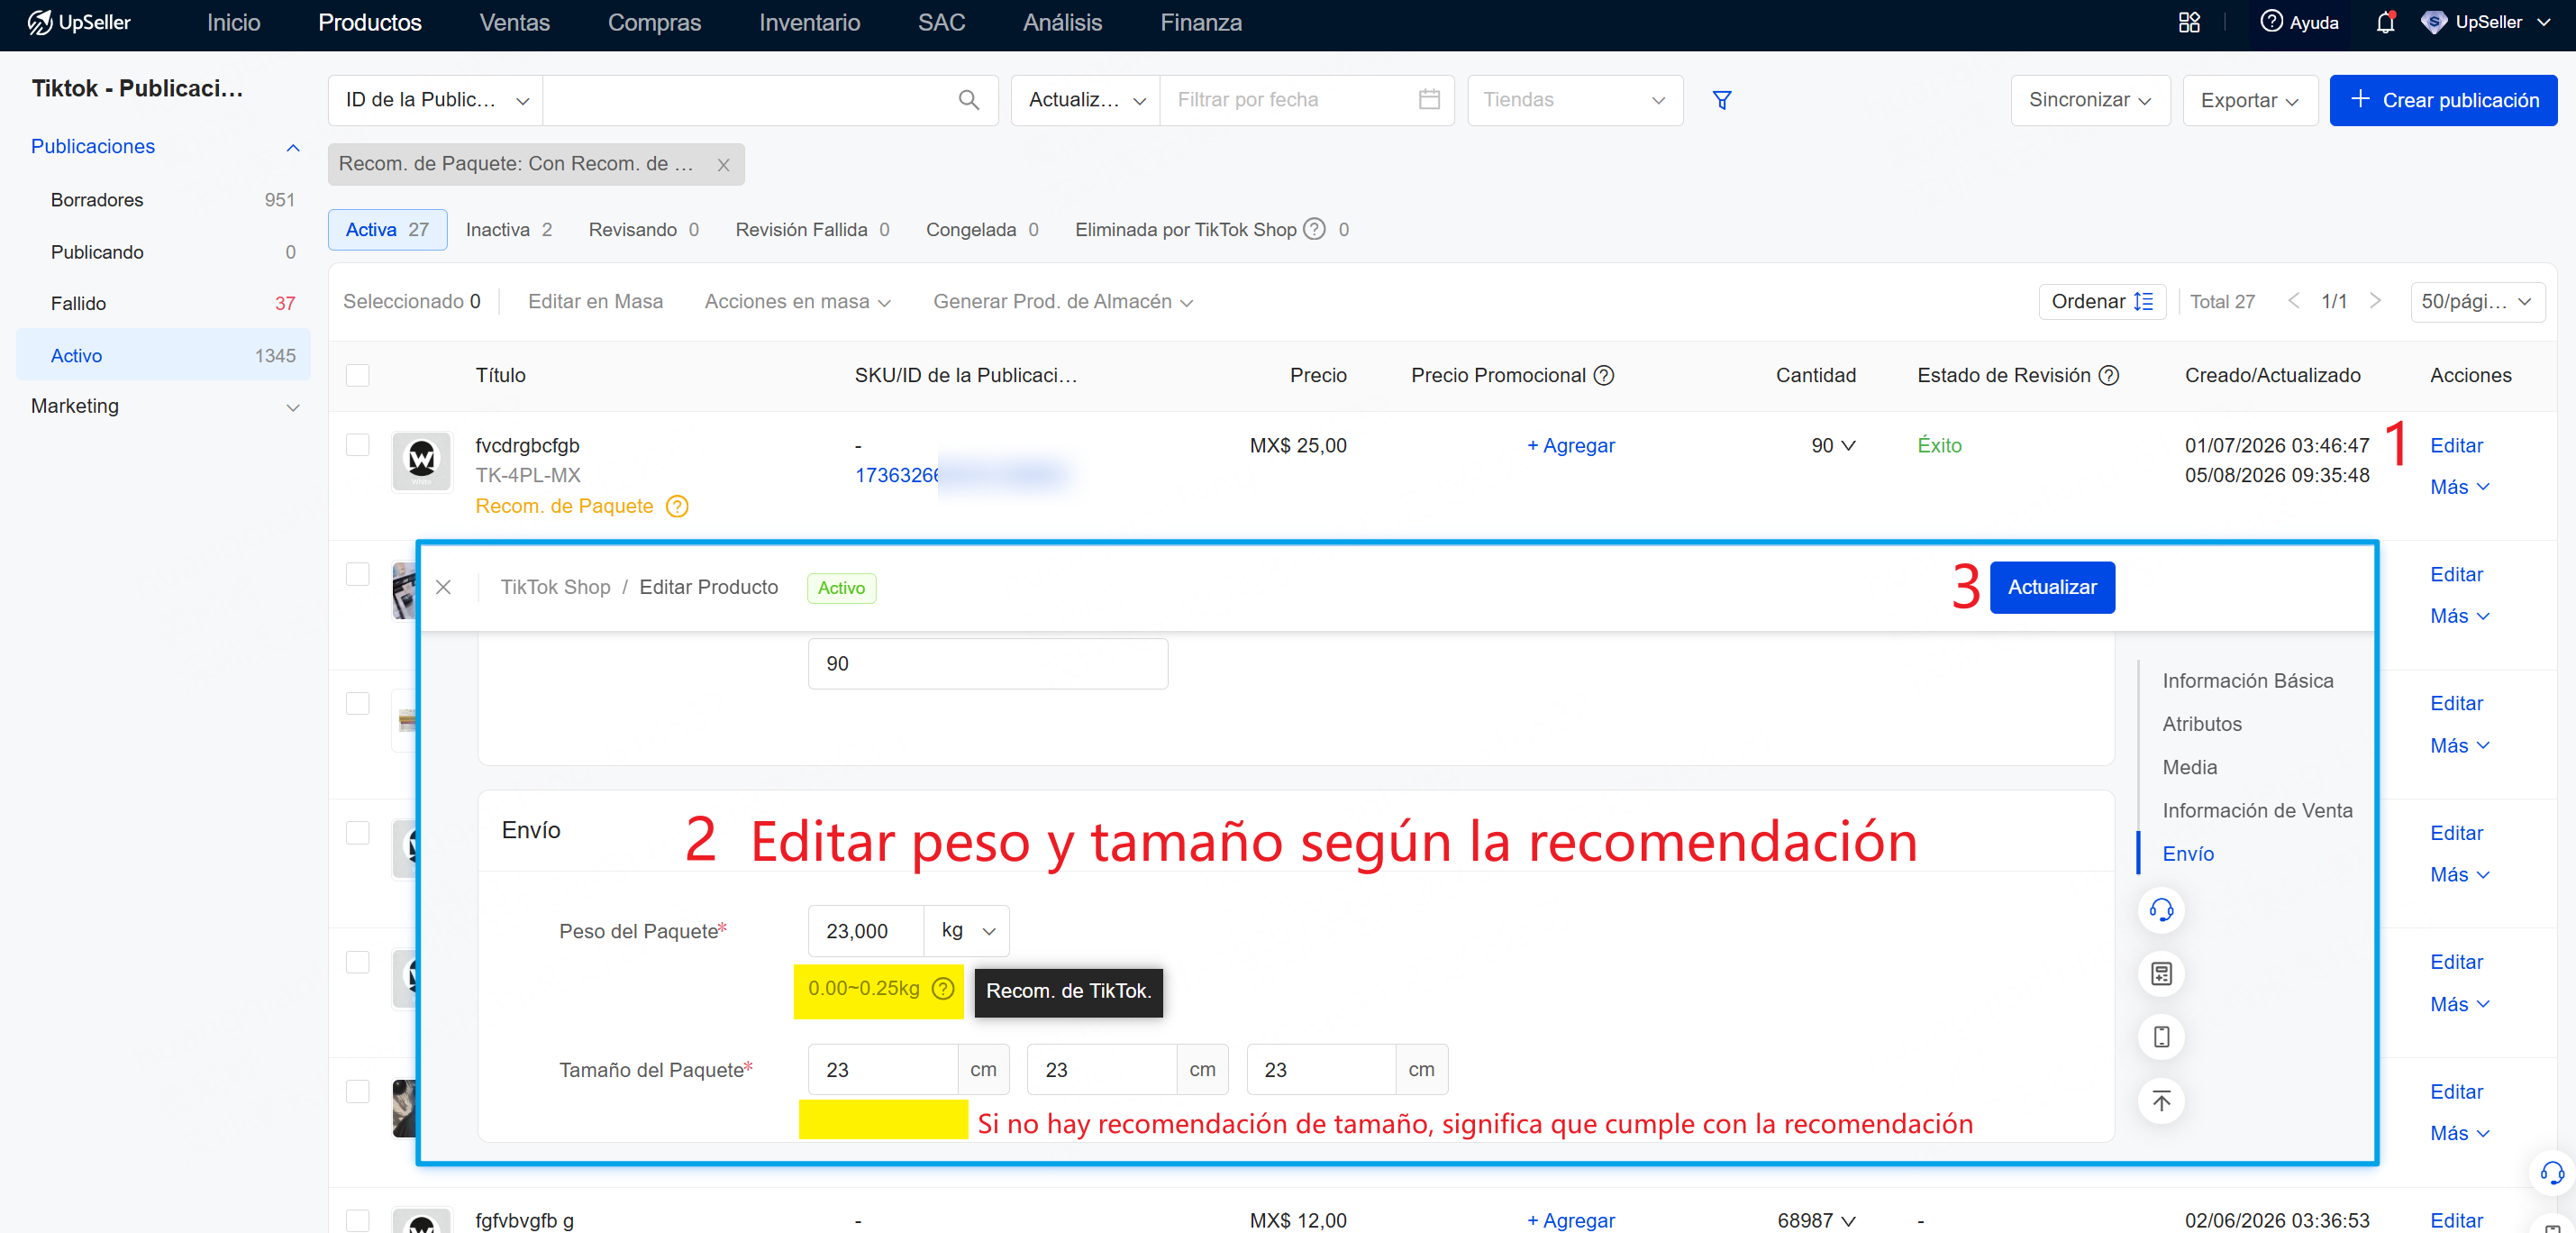Image resolution: width=2576 pixels, height=1233 pixels.
Task: Click the Ayuda help icon
Action: 2271,22
